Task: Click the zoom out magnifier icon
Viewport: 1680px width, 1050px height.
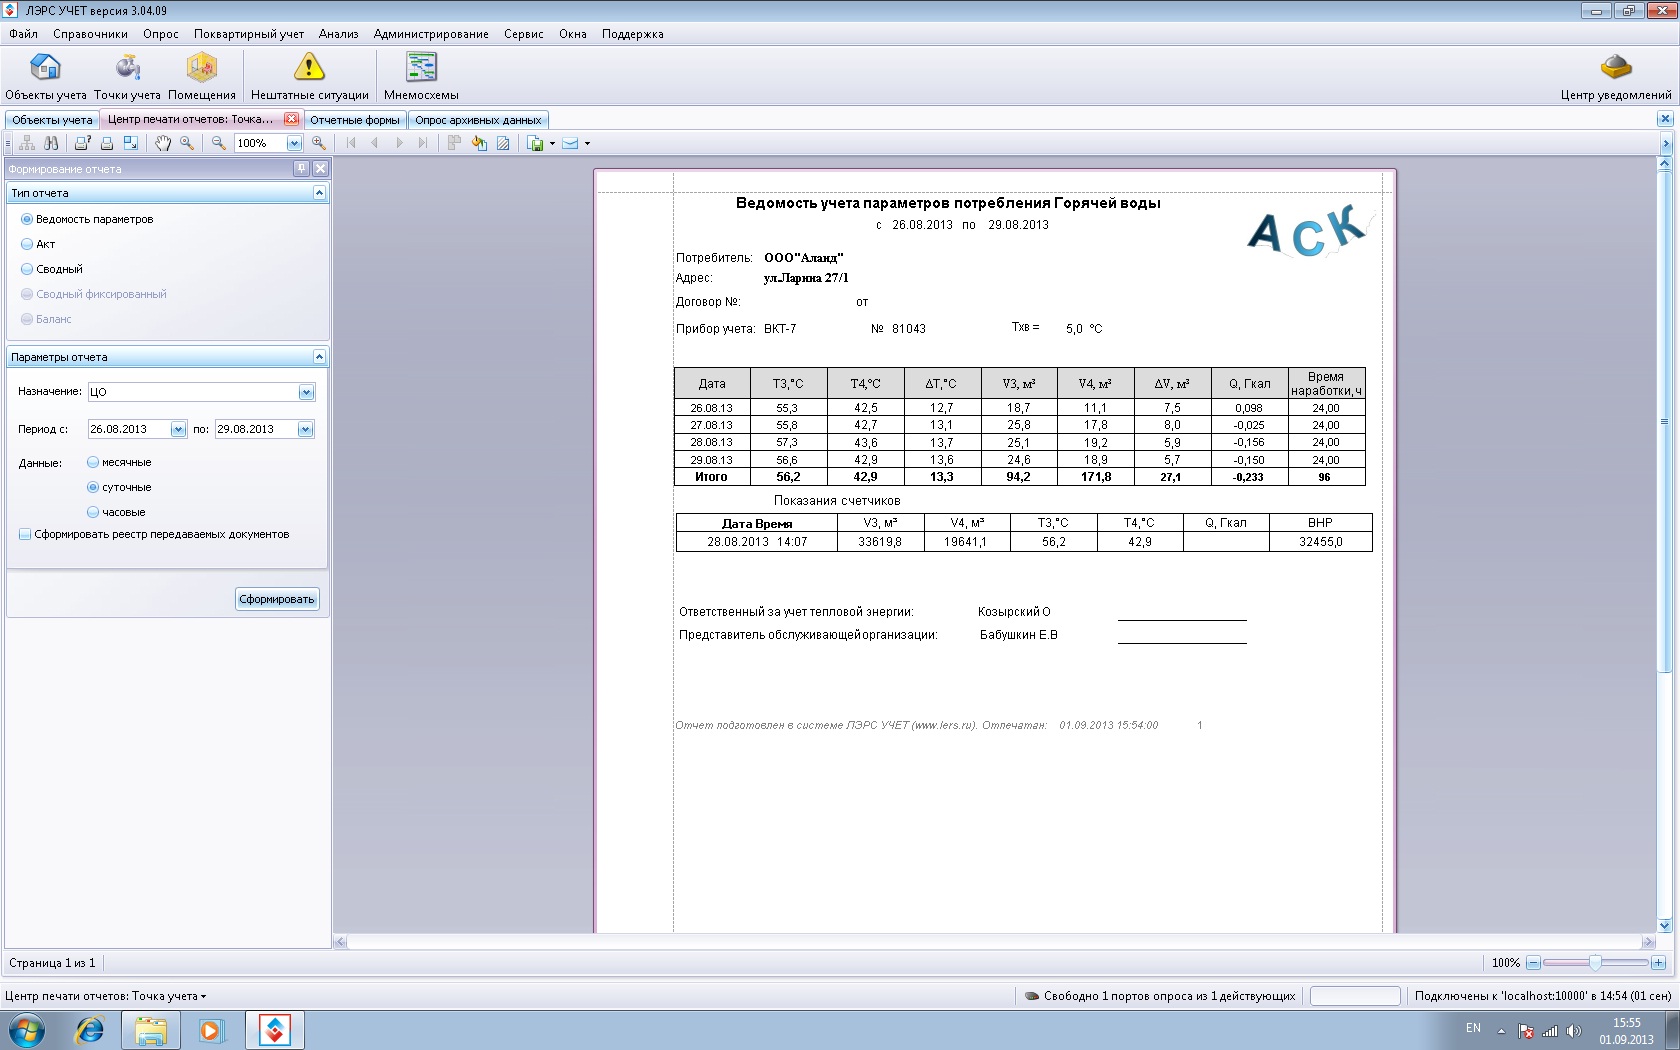Action: click(x=218, y=143)
